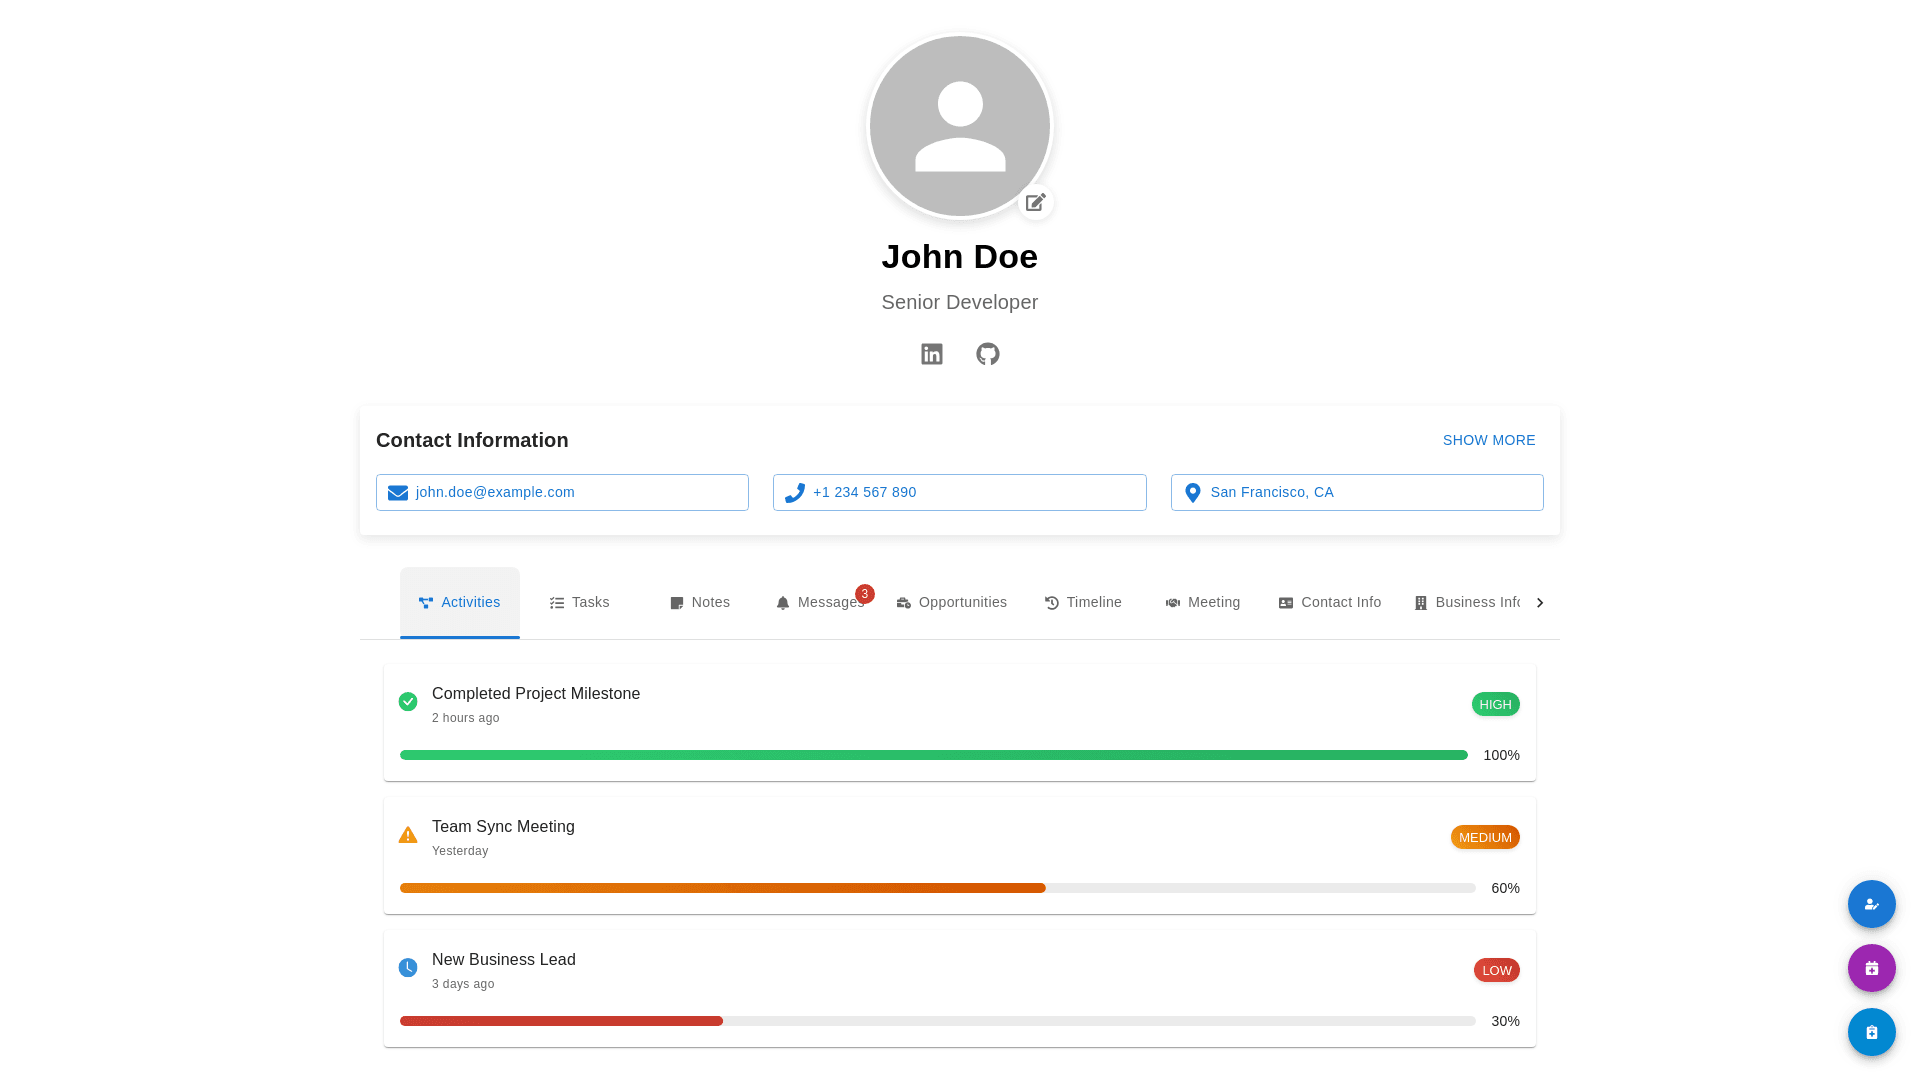1920x1080 pixels.
Task: Click the HIGH priority chip
Action: [1495, 704]
